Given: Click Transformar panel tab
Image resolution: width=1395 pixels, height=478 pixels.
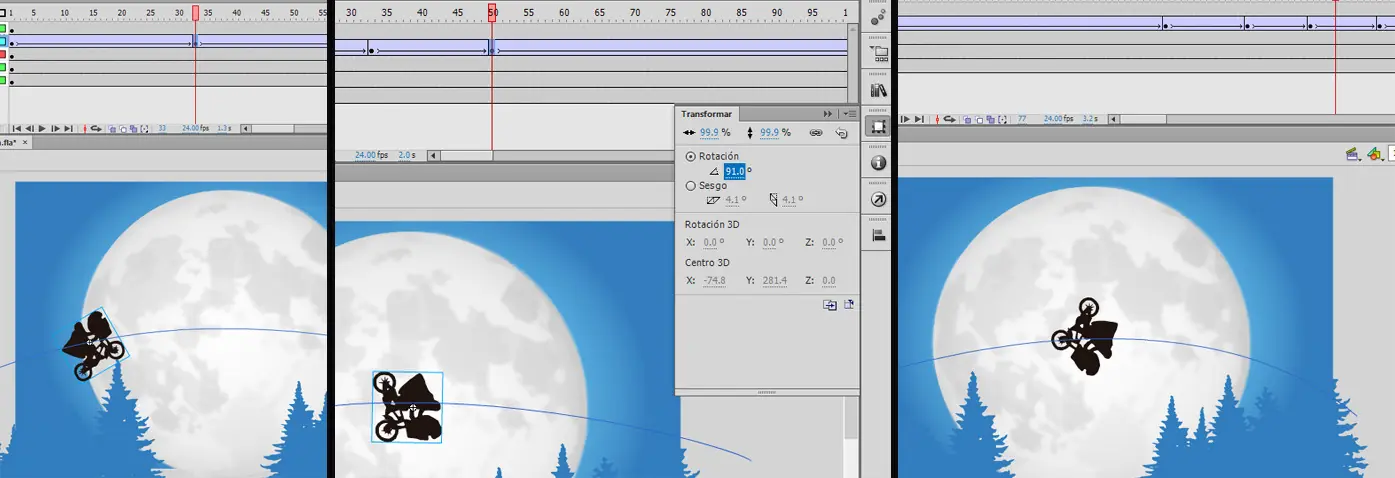Looking at the screenshot, I should click(707, 114).
